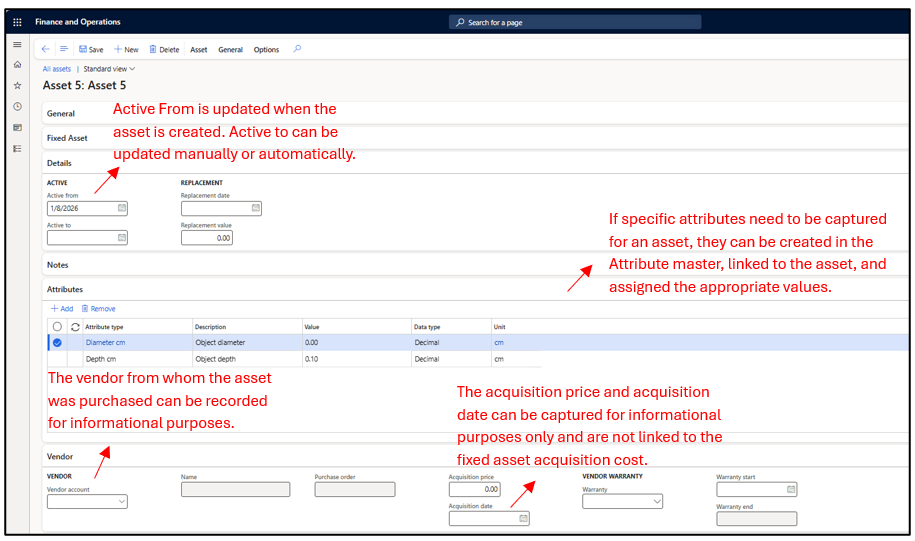Click the All assets breadcrumb link
The width and height of the screenshot is (915, 541).
pyautogui.click(x=57, y=69)
